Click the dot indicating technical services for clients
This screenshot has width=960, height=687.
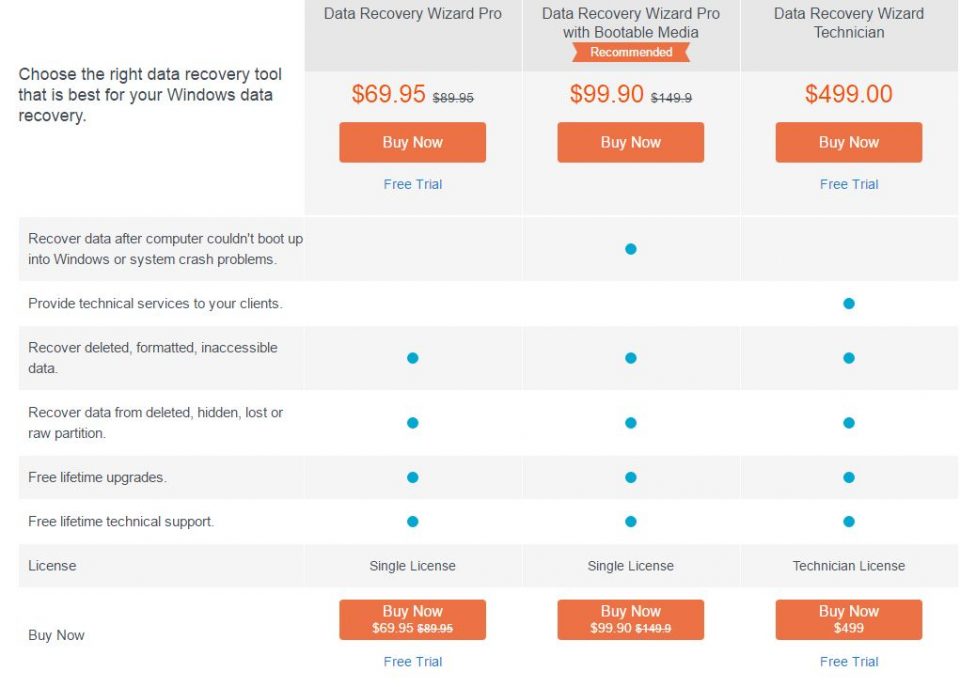point(848,302)
